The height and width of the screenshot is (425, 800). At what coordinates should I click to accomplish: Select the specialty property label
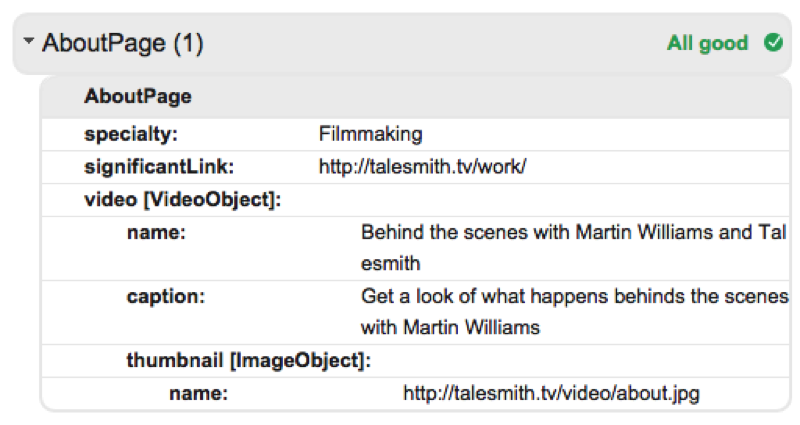131,134
